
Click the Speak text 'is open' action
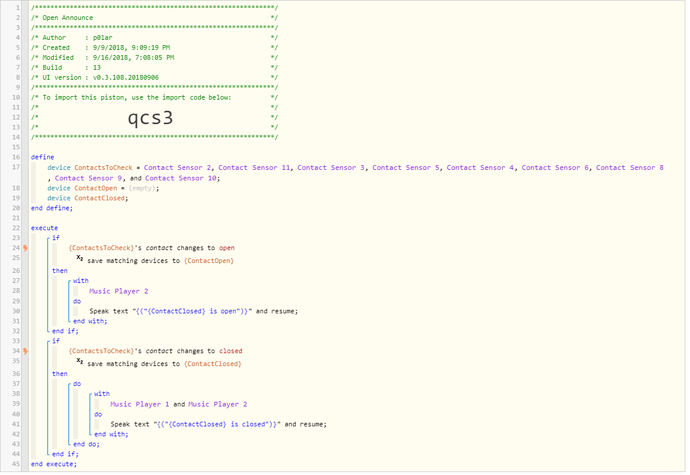click(194, 311)
